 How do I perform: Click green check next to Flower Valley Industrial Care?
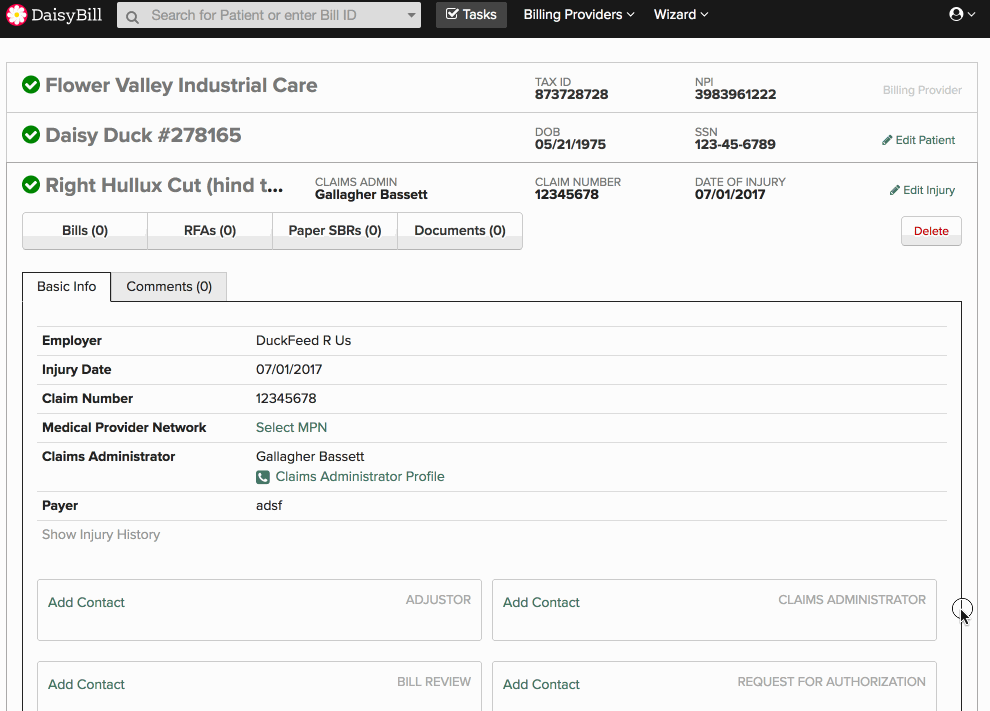[x=31, y=85]
